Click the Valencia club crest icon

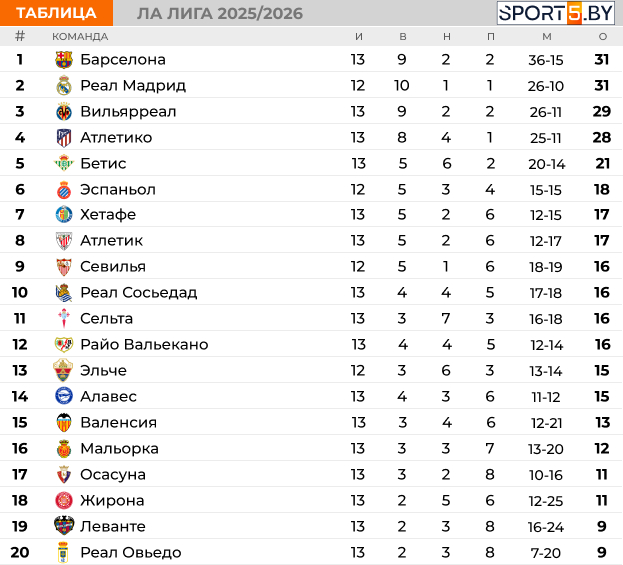click(x=64, y=423)
